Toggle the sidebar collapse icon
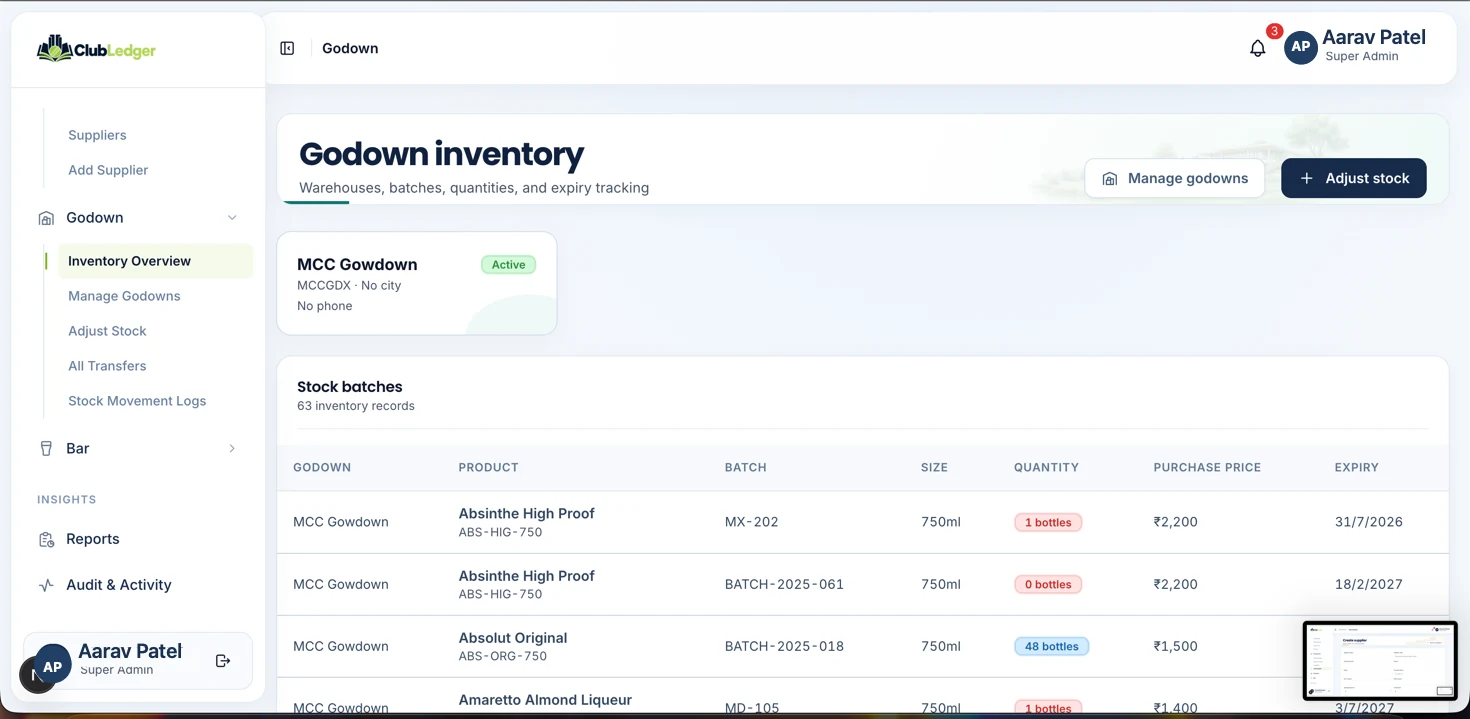This screenshot has height=719, width=1470. 287,48
